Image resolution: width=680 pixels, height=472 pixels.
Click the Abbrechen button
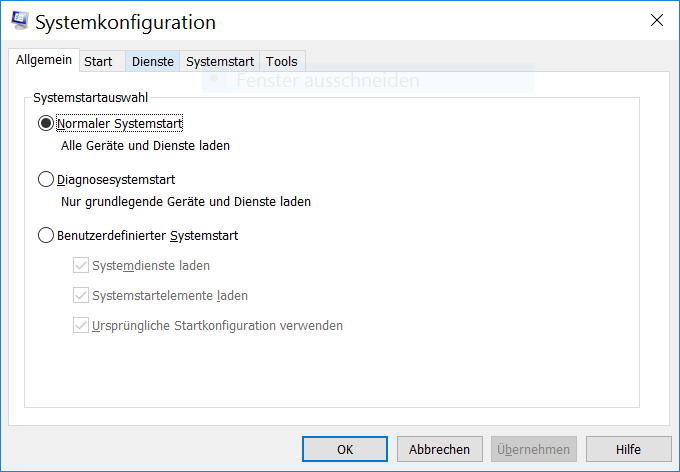pyautogui.click(x=440, y=449)
